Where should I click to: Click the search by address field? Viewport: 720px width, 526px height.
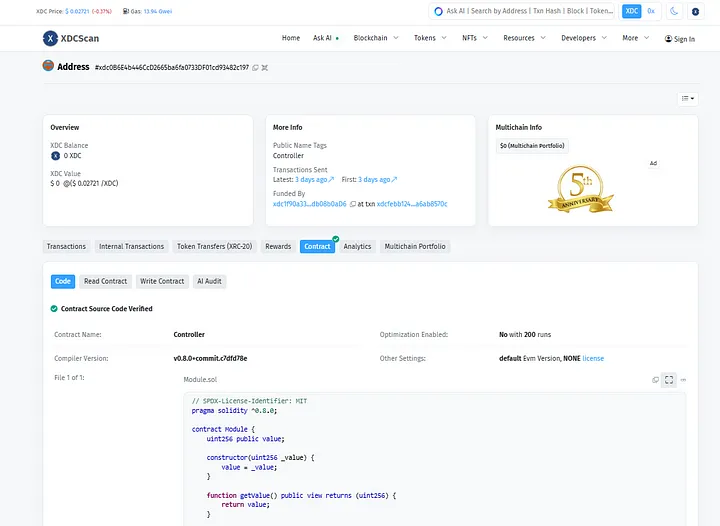point(525,11)
